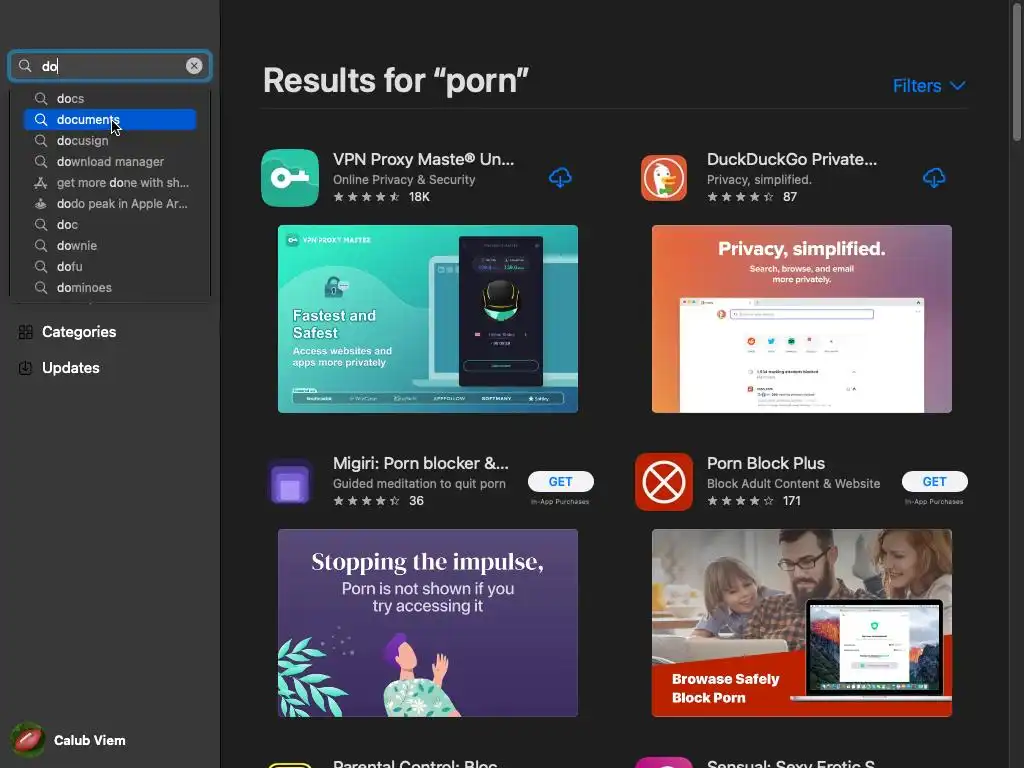1024x768 pixels.
Task: Click the magnifier icon in the search field
Action: click(x=25, y=66)
